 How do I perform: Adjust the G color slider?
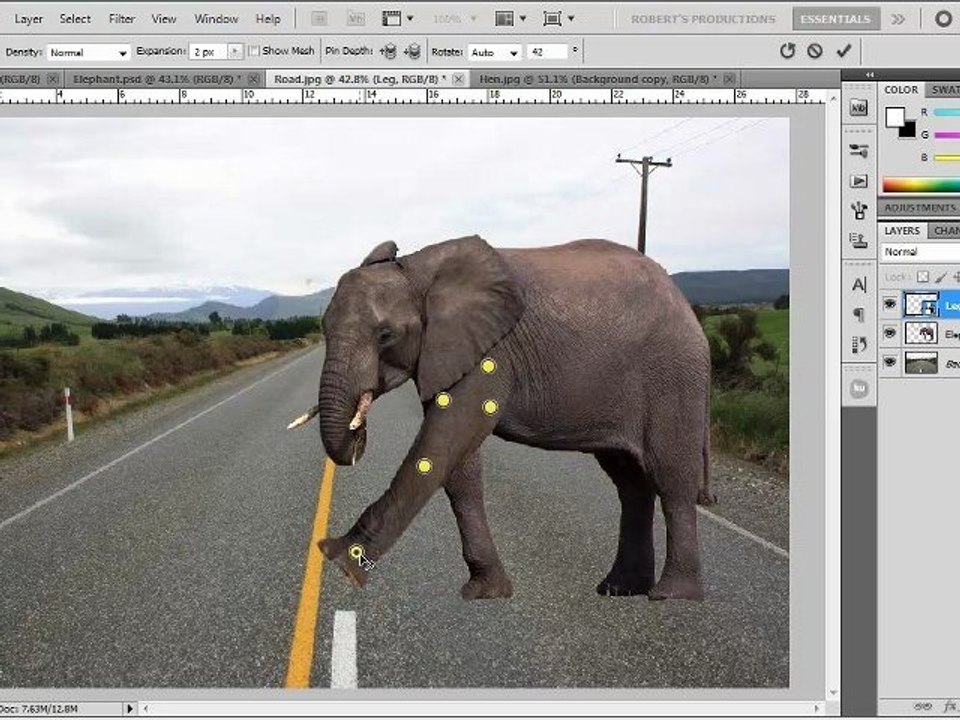point(947,135)
